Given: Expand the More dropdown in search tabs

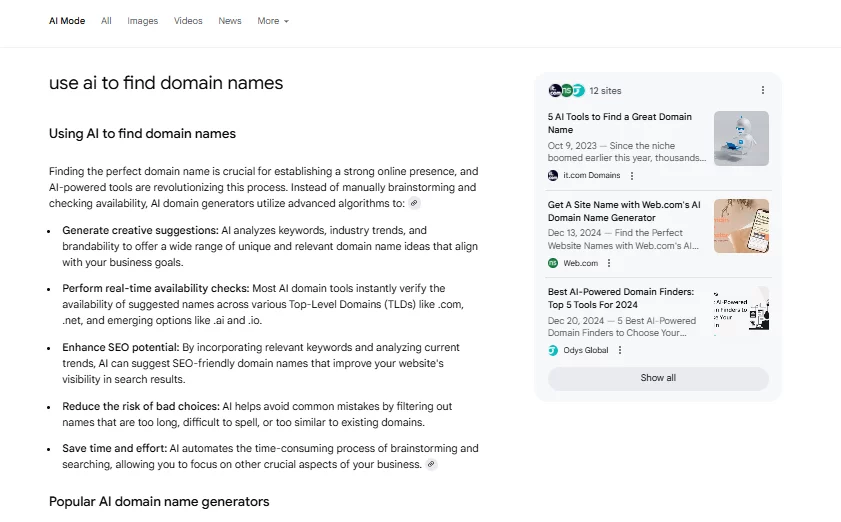Looking at the screenshot, I should [272, 21].
